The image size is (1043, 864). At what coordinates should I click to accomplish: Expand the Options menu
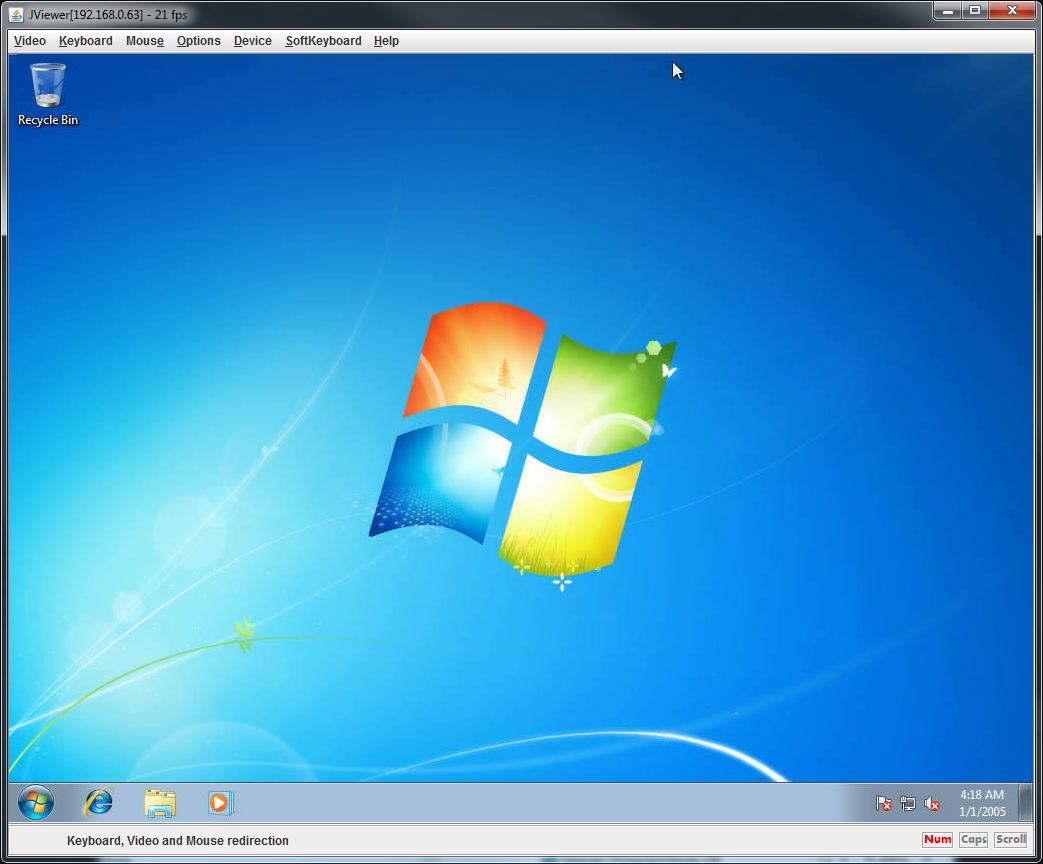[198, 41]
